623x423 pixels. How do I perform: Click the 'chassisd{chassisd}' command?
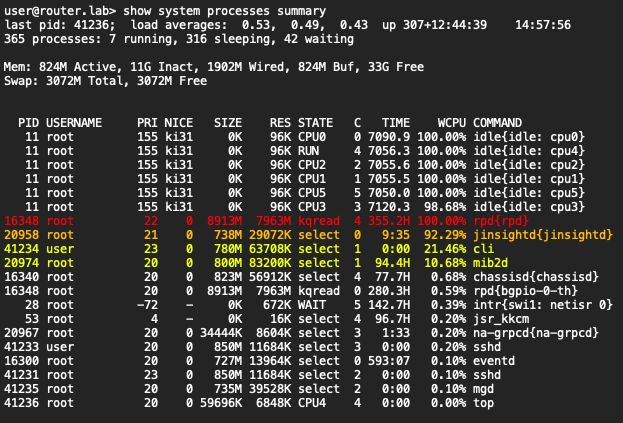(536, 277)
